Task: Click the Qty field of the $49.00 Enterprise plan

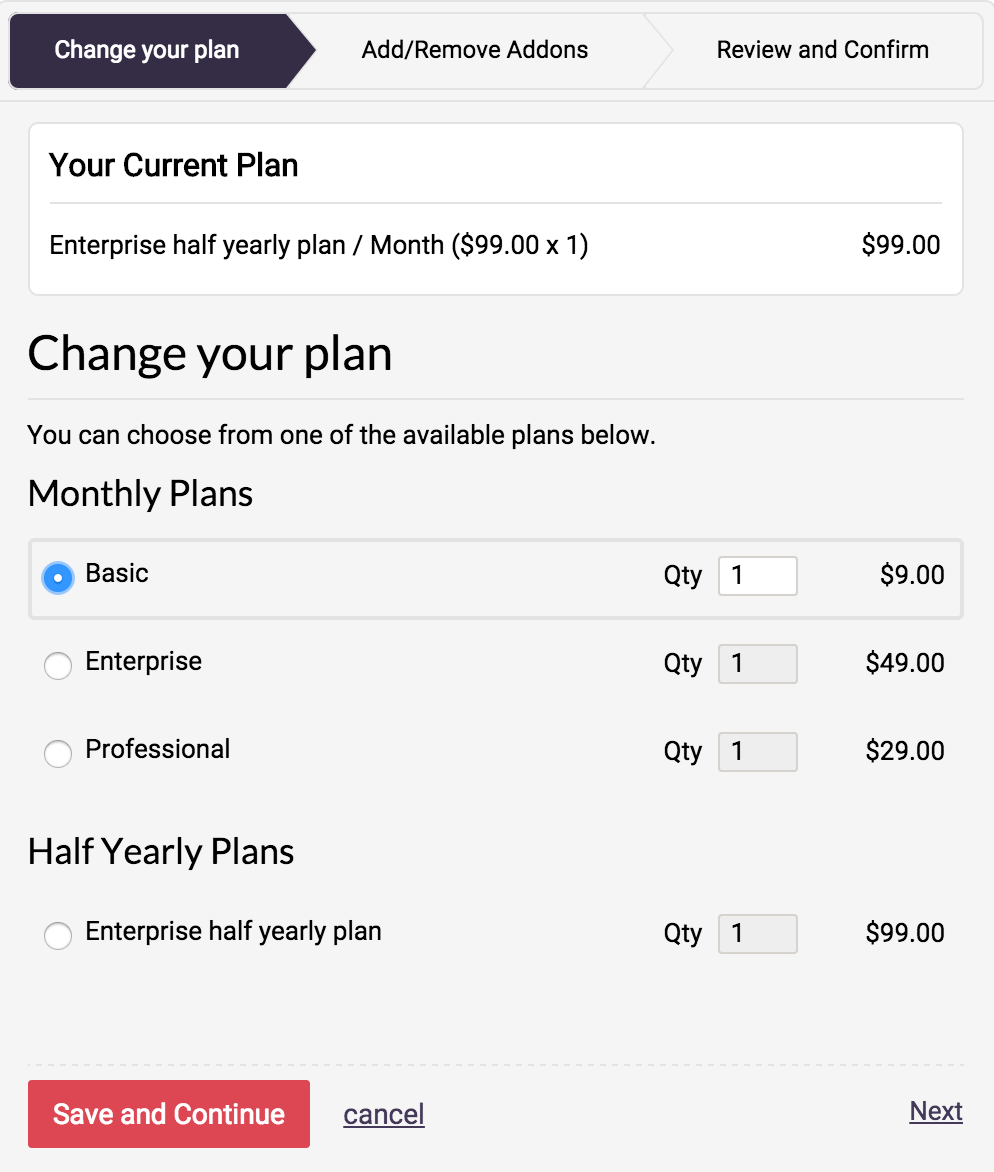Action: point(757,664)
